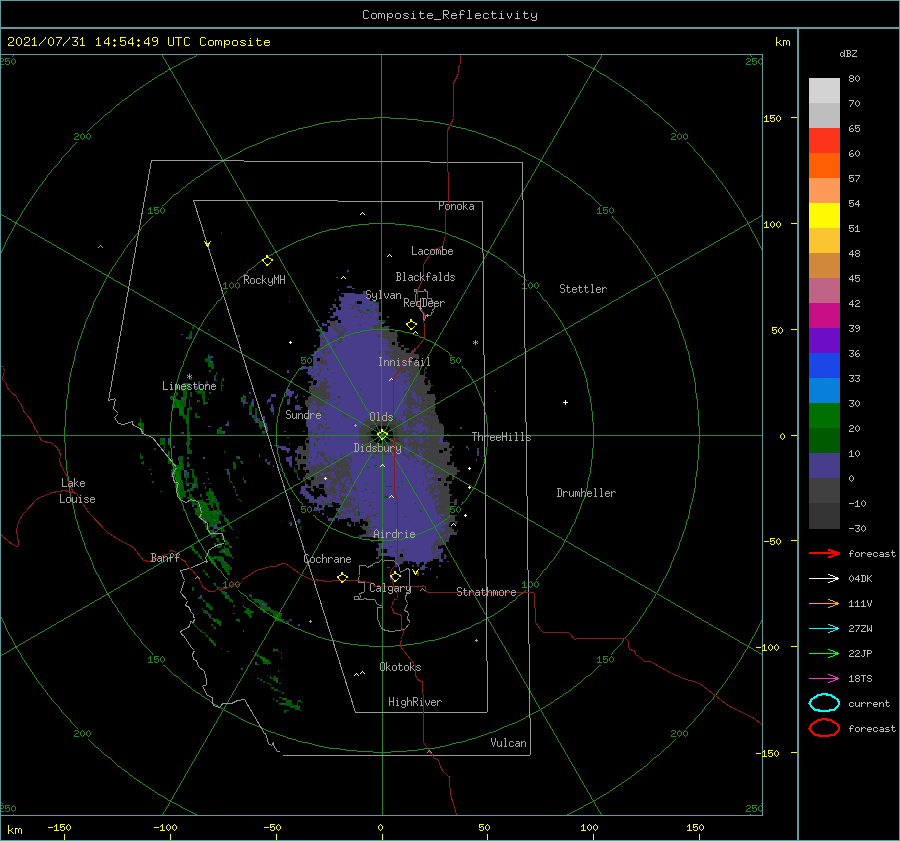Screen dimensions: 900x841
Task: Select the orange 111V arrow legend icon
Action: [824, 603]
